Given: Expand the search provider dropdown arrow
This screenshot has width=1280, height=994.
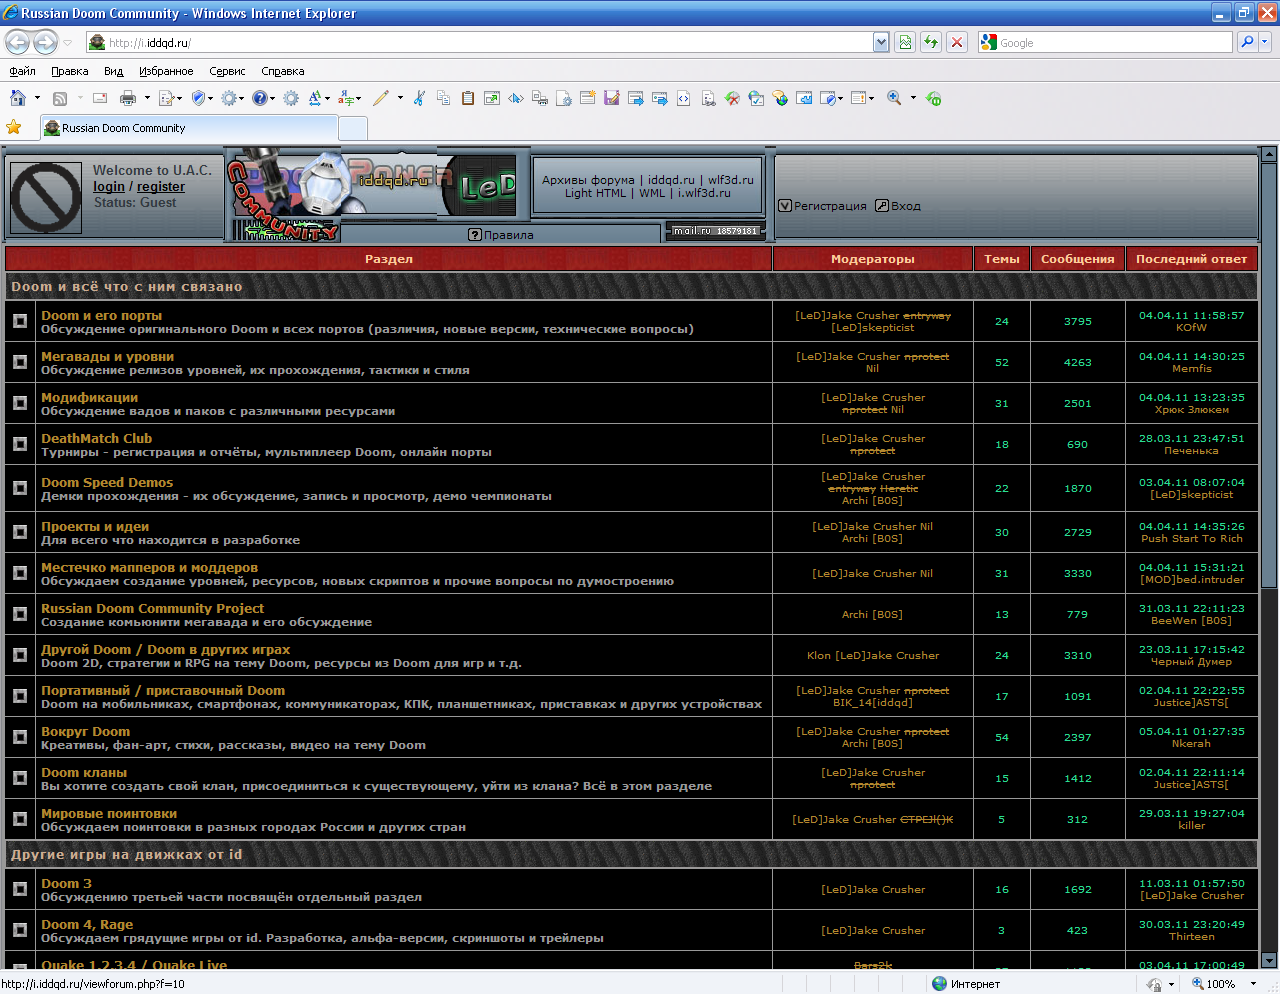Looking at the screenshot, I should click(1265, 42).
